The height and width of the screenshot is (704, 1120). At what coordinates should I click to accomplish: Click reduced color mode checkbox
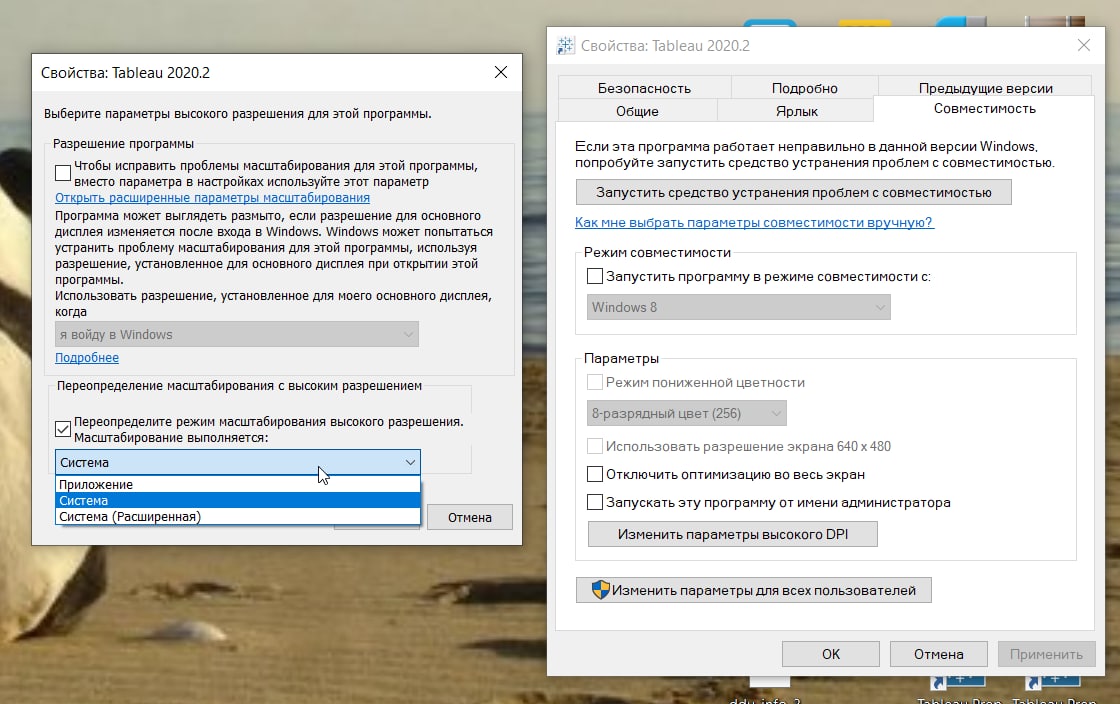[x=594, y=382]
